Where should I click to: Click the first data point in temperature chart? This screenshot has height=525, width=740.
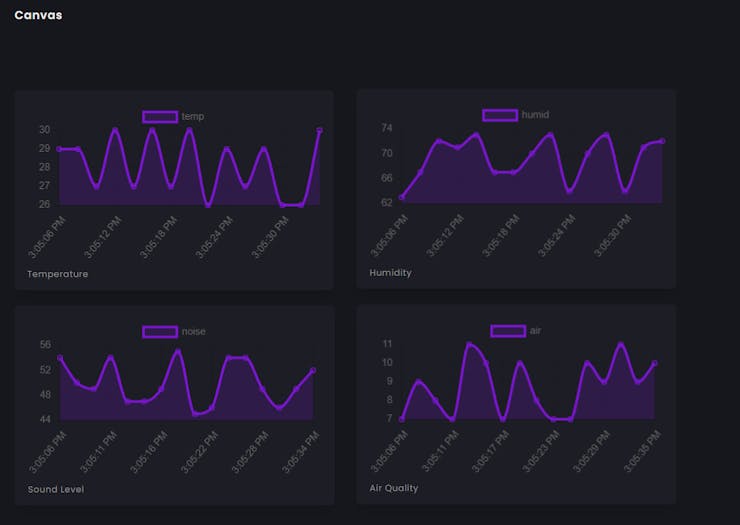click(x=59, y=149)
